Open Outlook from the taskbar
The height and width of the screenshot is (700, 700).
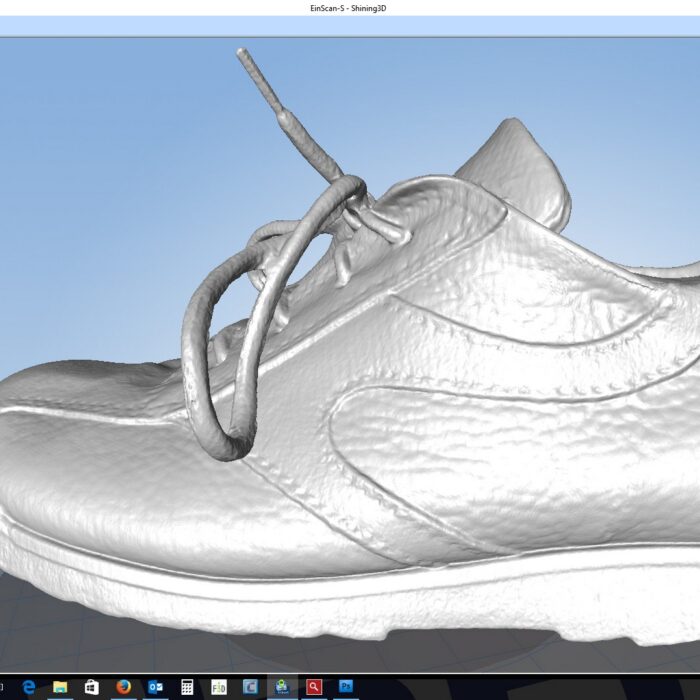(x=155, y=687)
